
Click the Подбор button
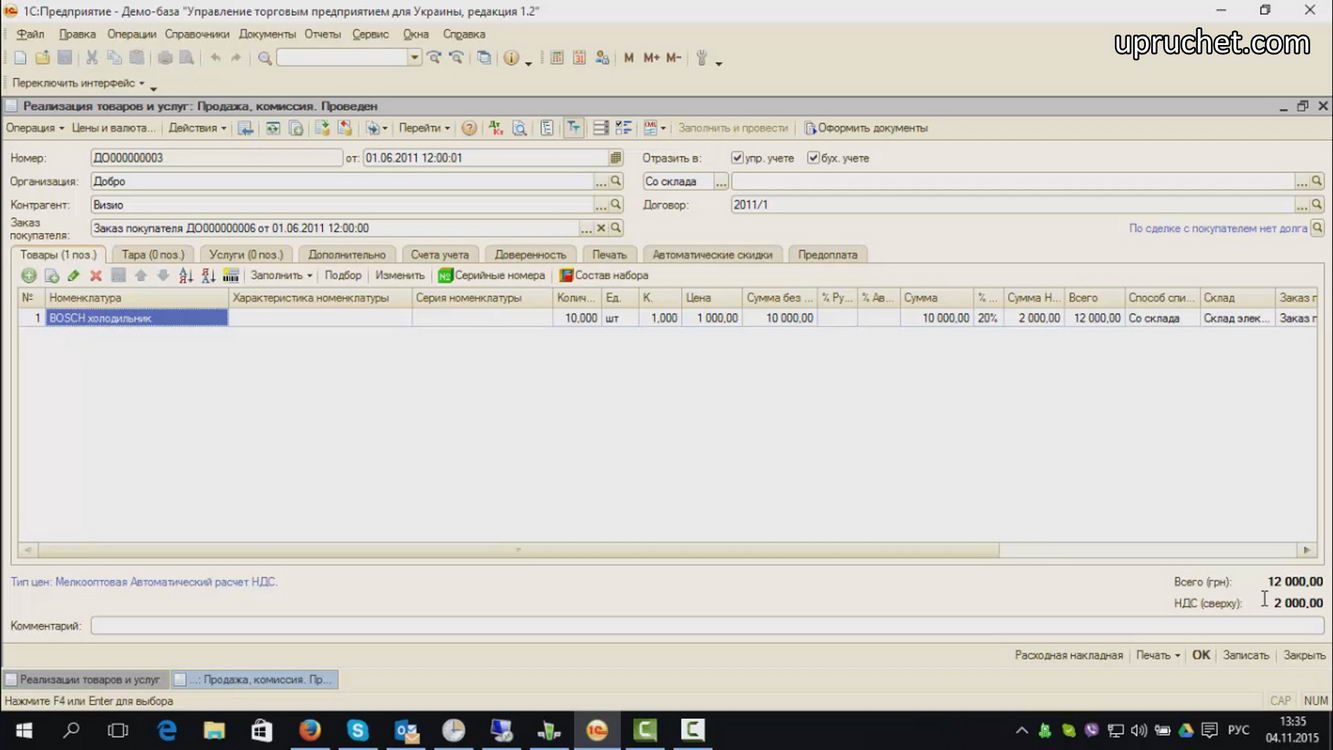[343, 275]
